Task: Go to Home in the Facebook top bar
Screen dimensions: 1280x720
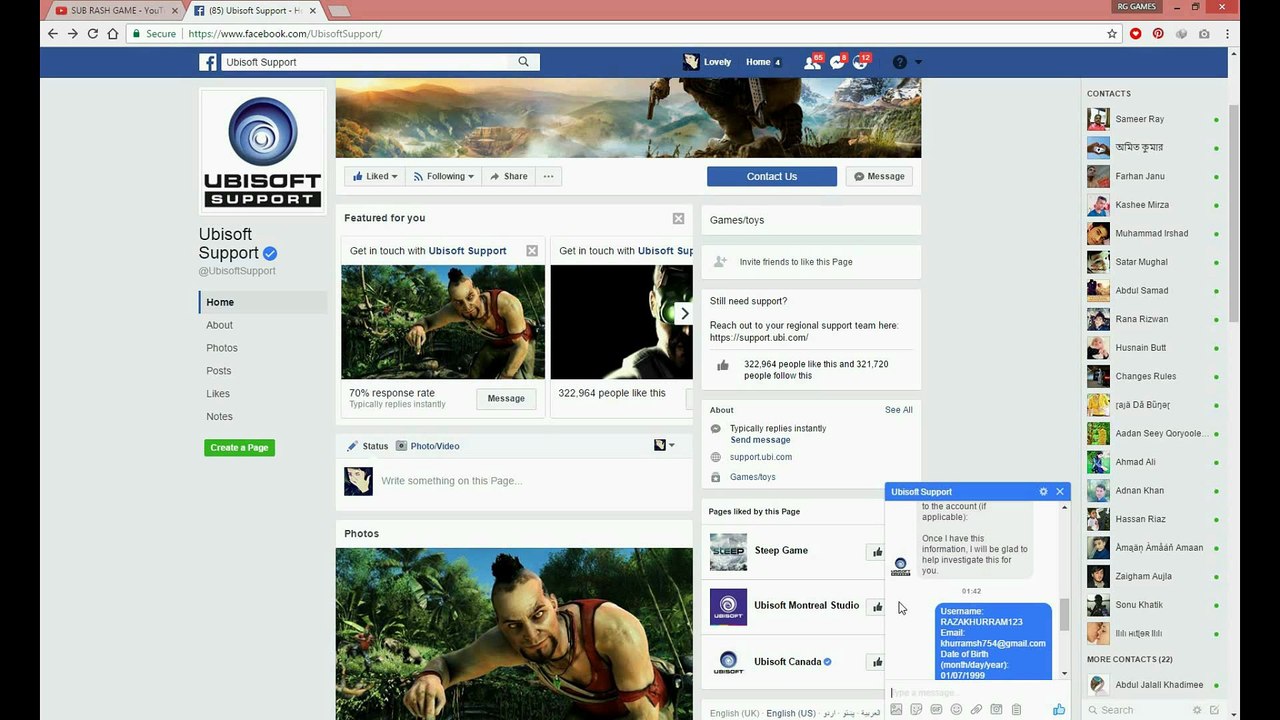Action: point(758,62)
